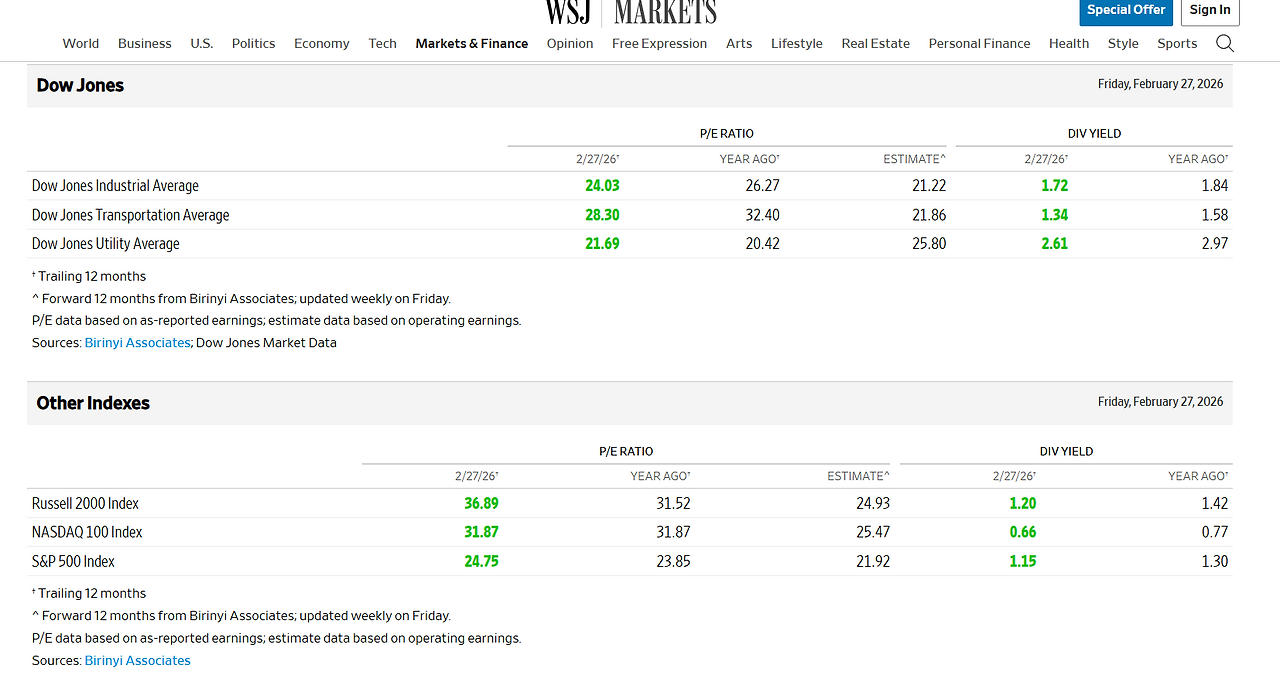
Task: Click Russell 2000 Index row label
Action: pyautogui.click(x=85, y=504)
